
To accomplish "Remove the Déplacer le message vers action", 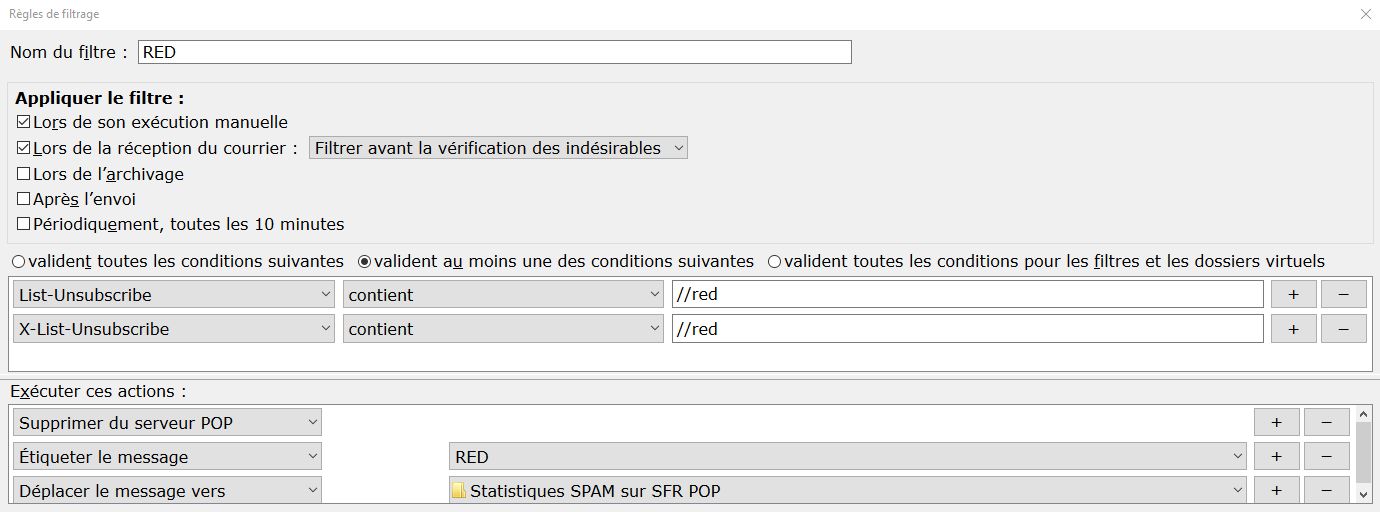I will click(x=1326, y=491).
